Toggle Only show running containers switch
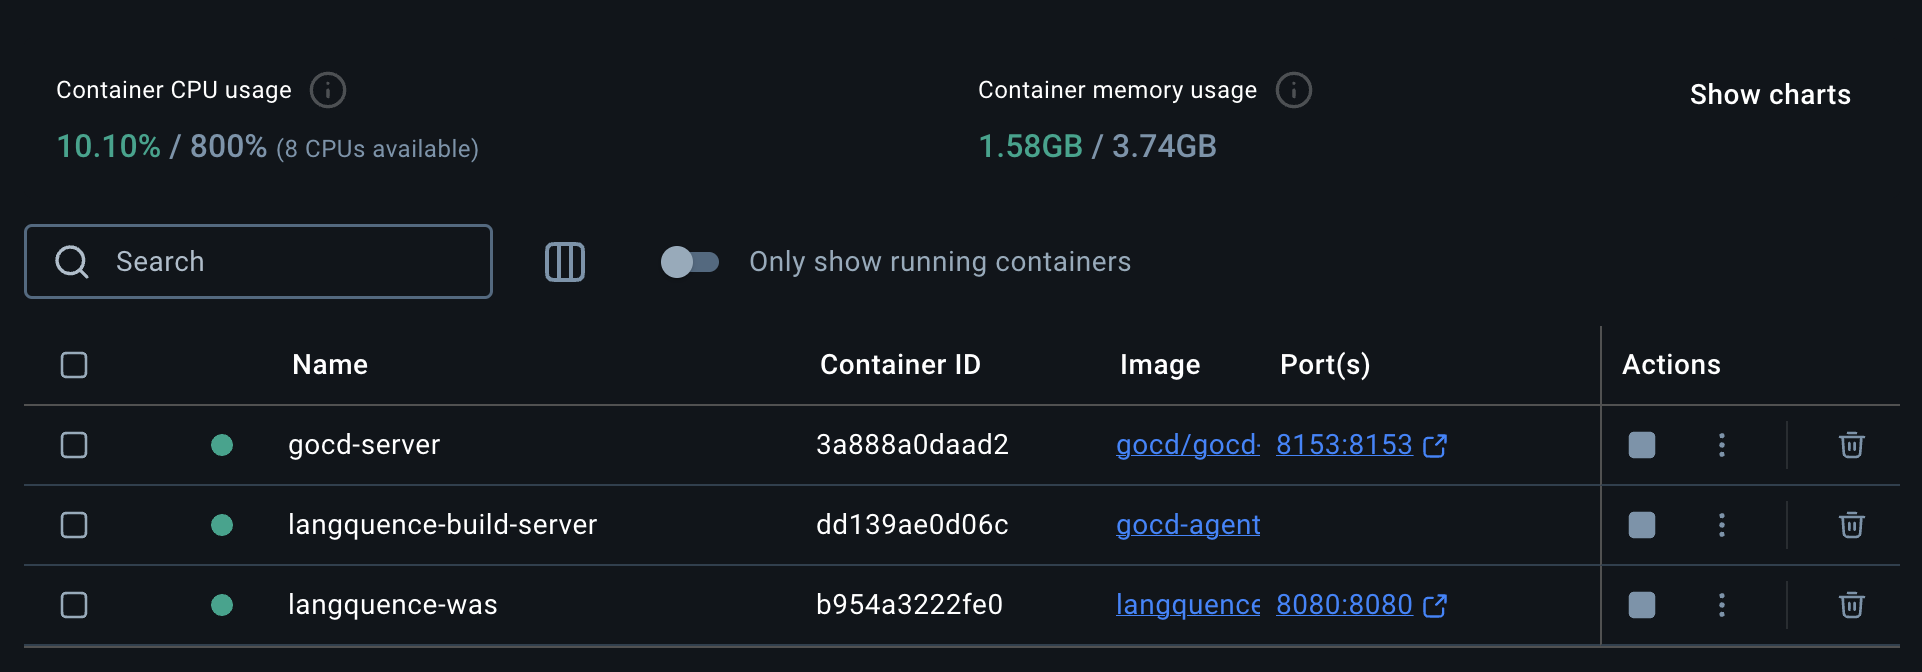Screen dimensions: 1922x672 click(690, 262)
